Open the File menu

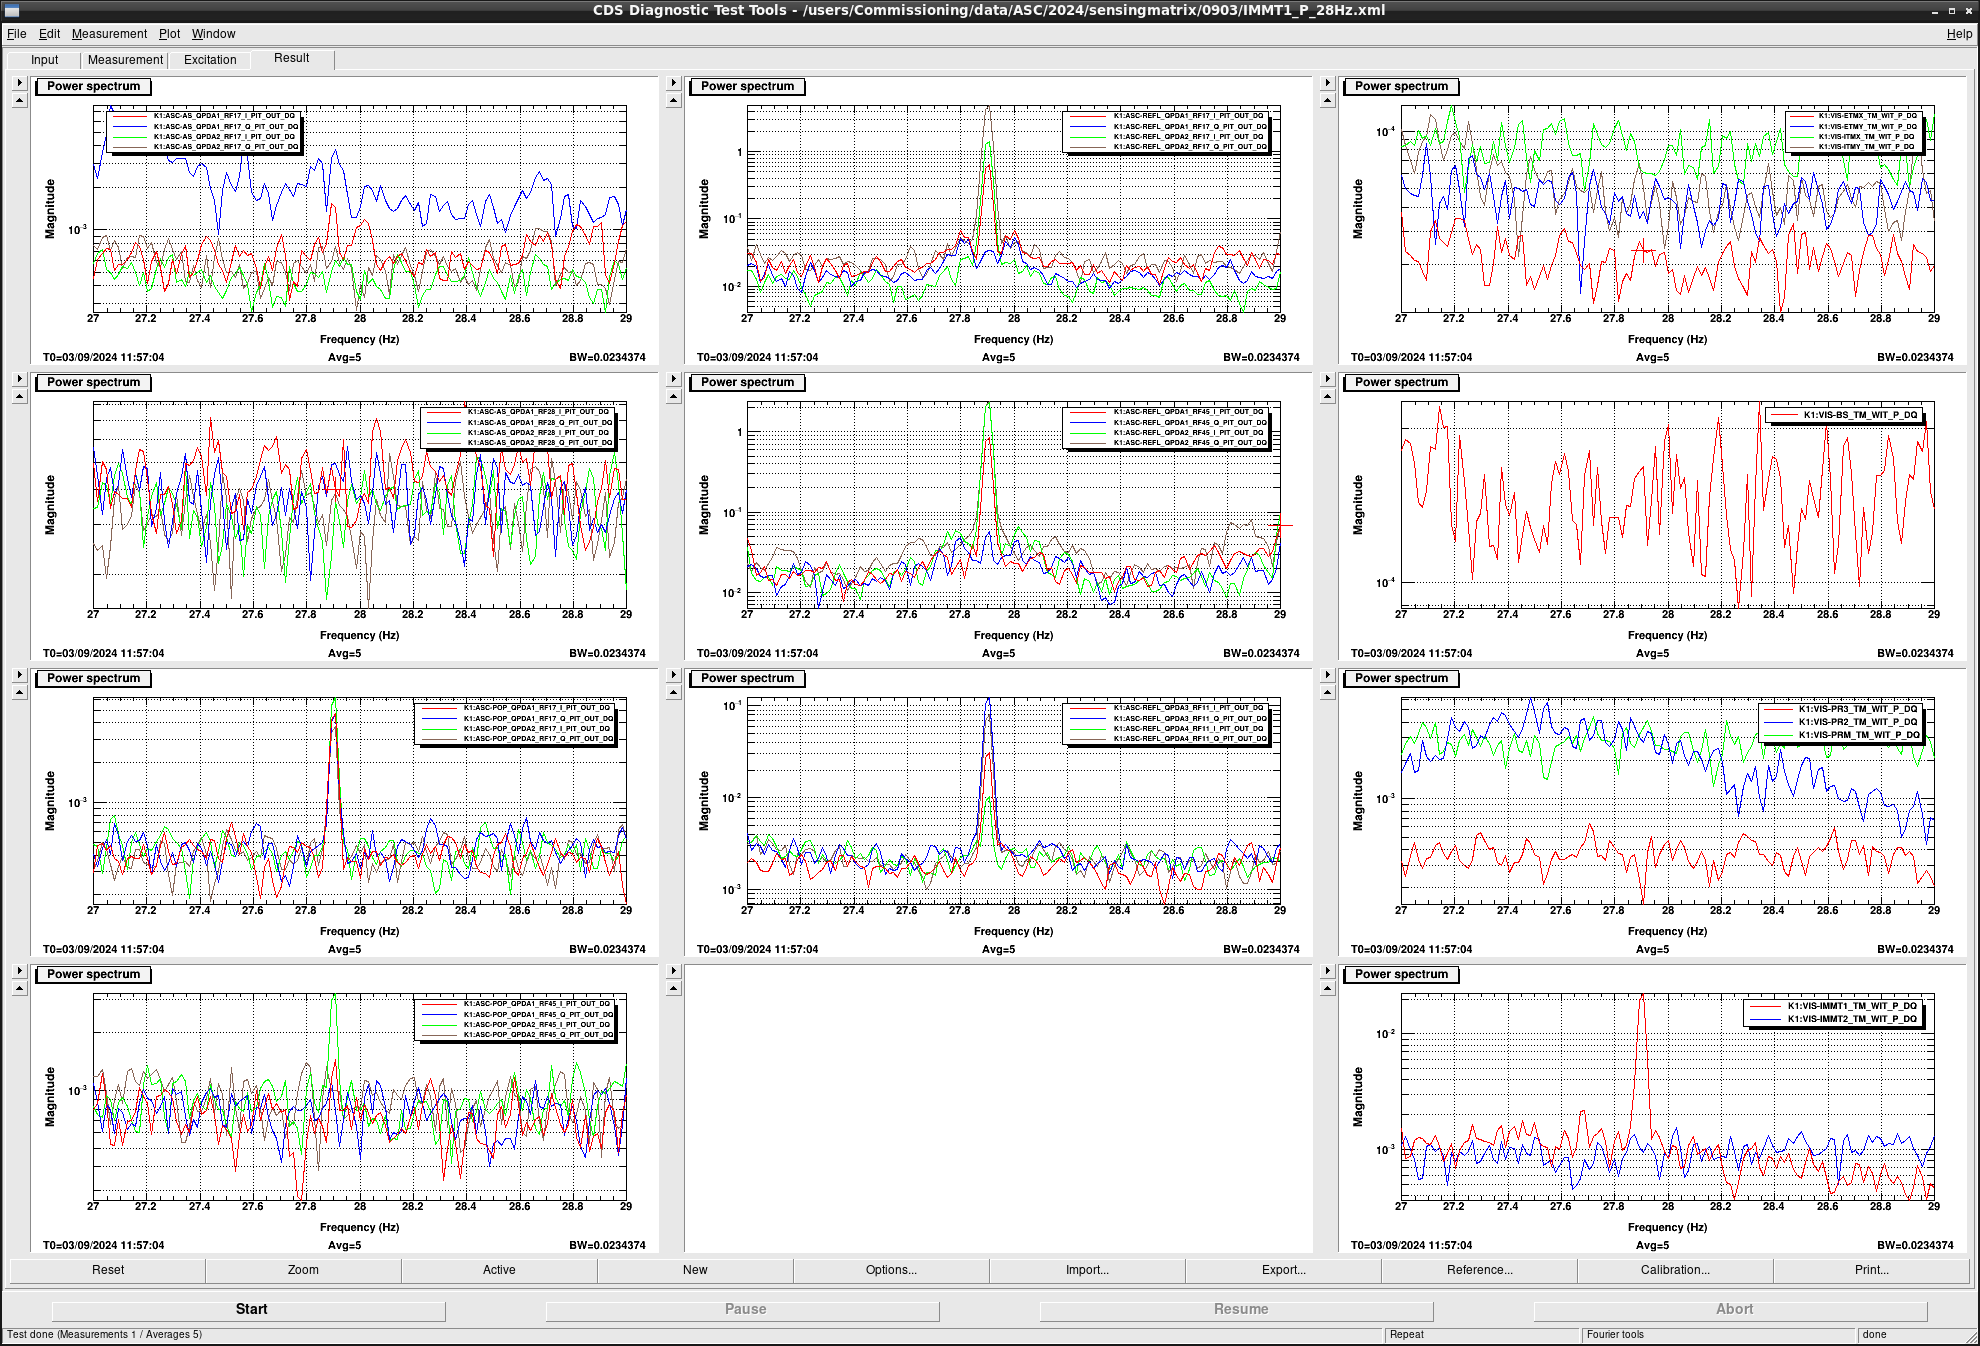click(x=16, y=34)
